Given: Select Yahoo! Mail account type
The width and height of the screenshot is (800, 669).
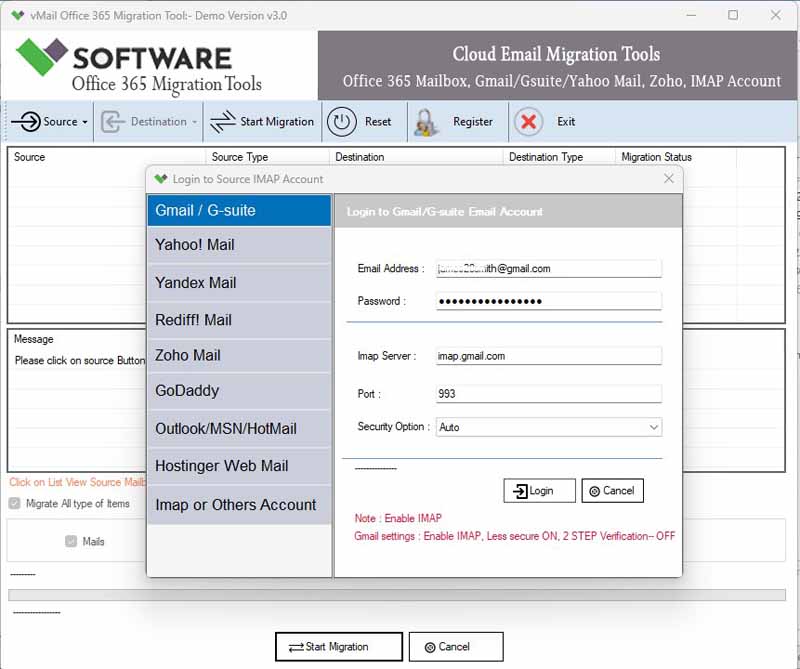Looking at the screenshot, I should pos(239,245).
